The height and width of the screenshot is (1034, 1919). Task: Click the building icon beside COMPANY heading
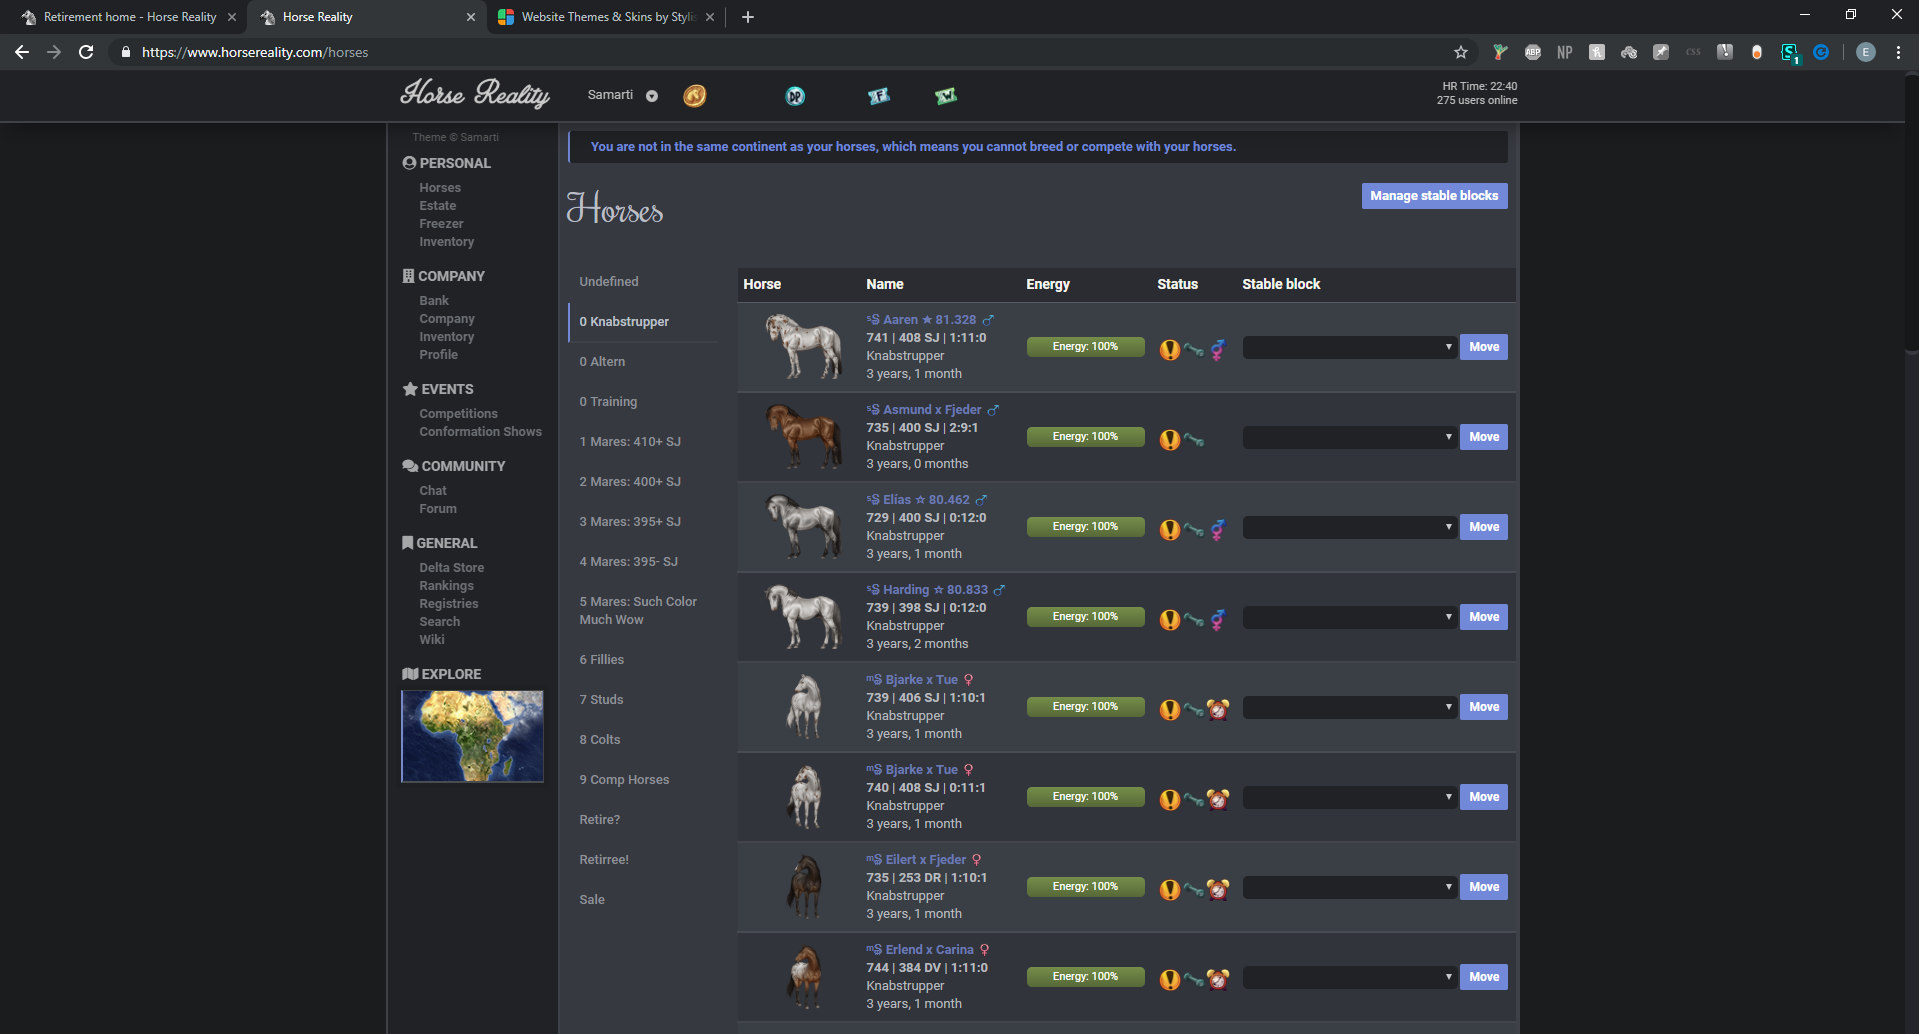(x=408, y=275)
